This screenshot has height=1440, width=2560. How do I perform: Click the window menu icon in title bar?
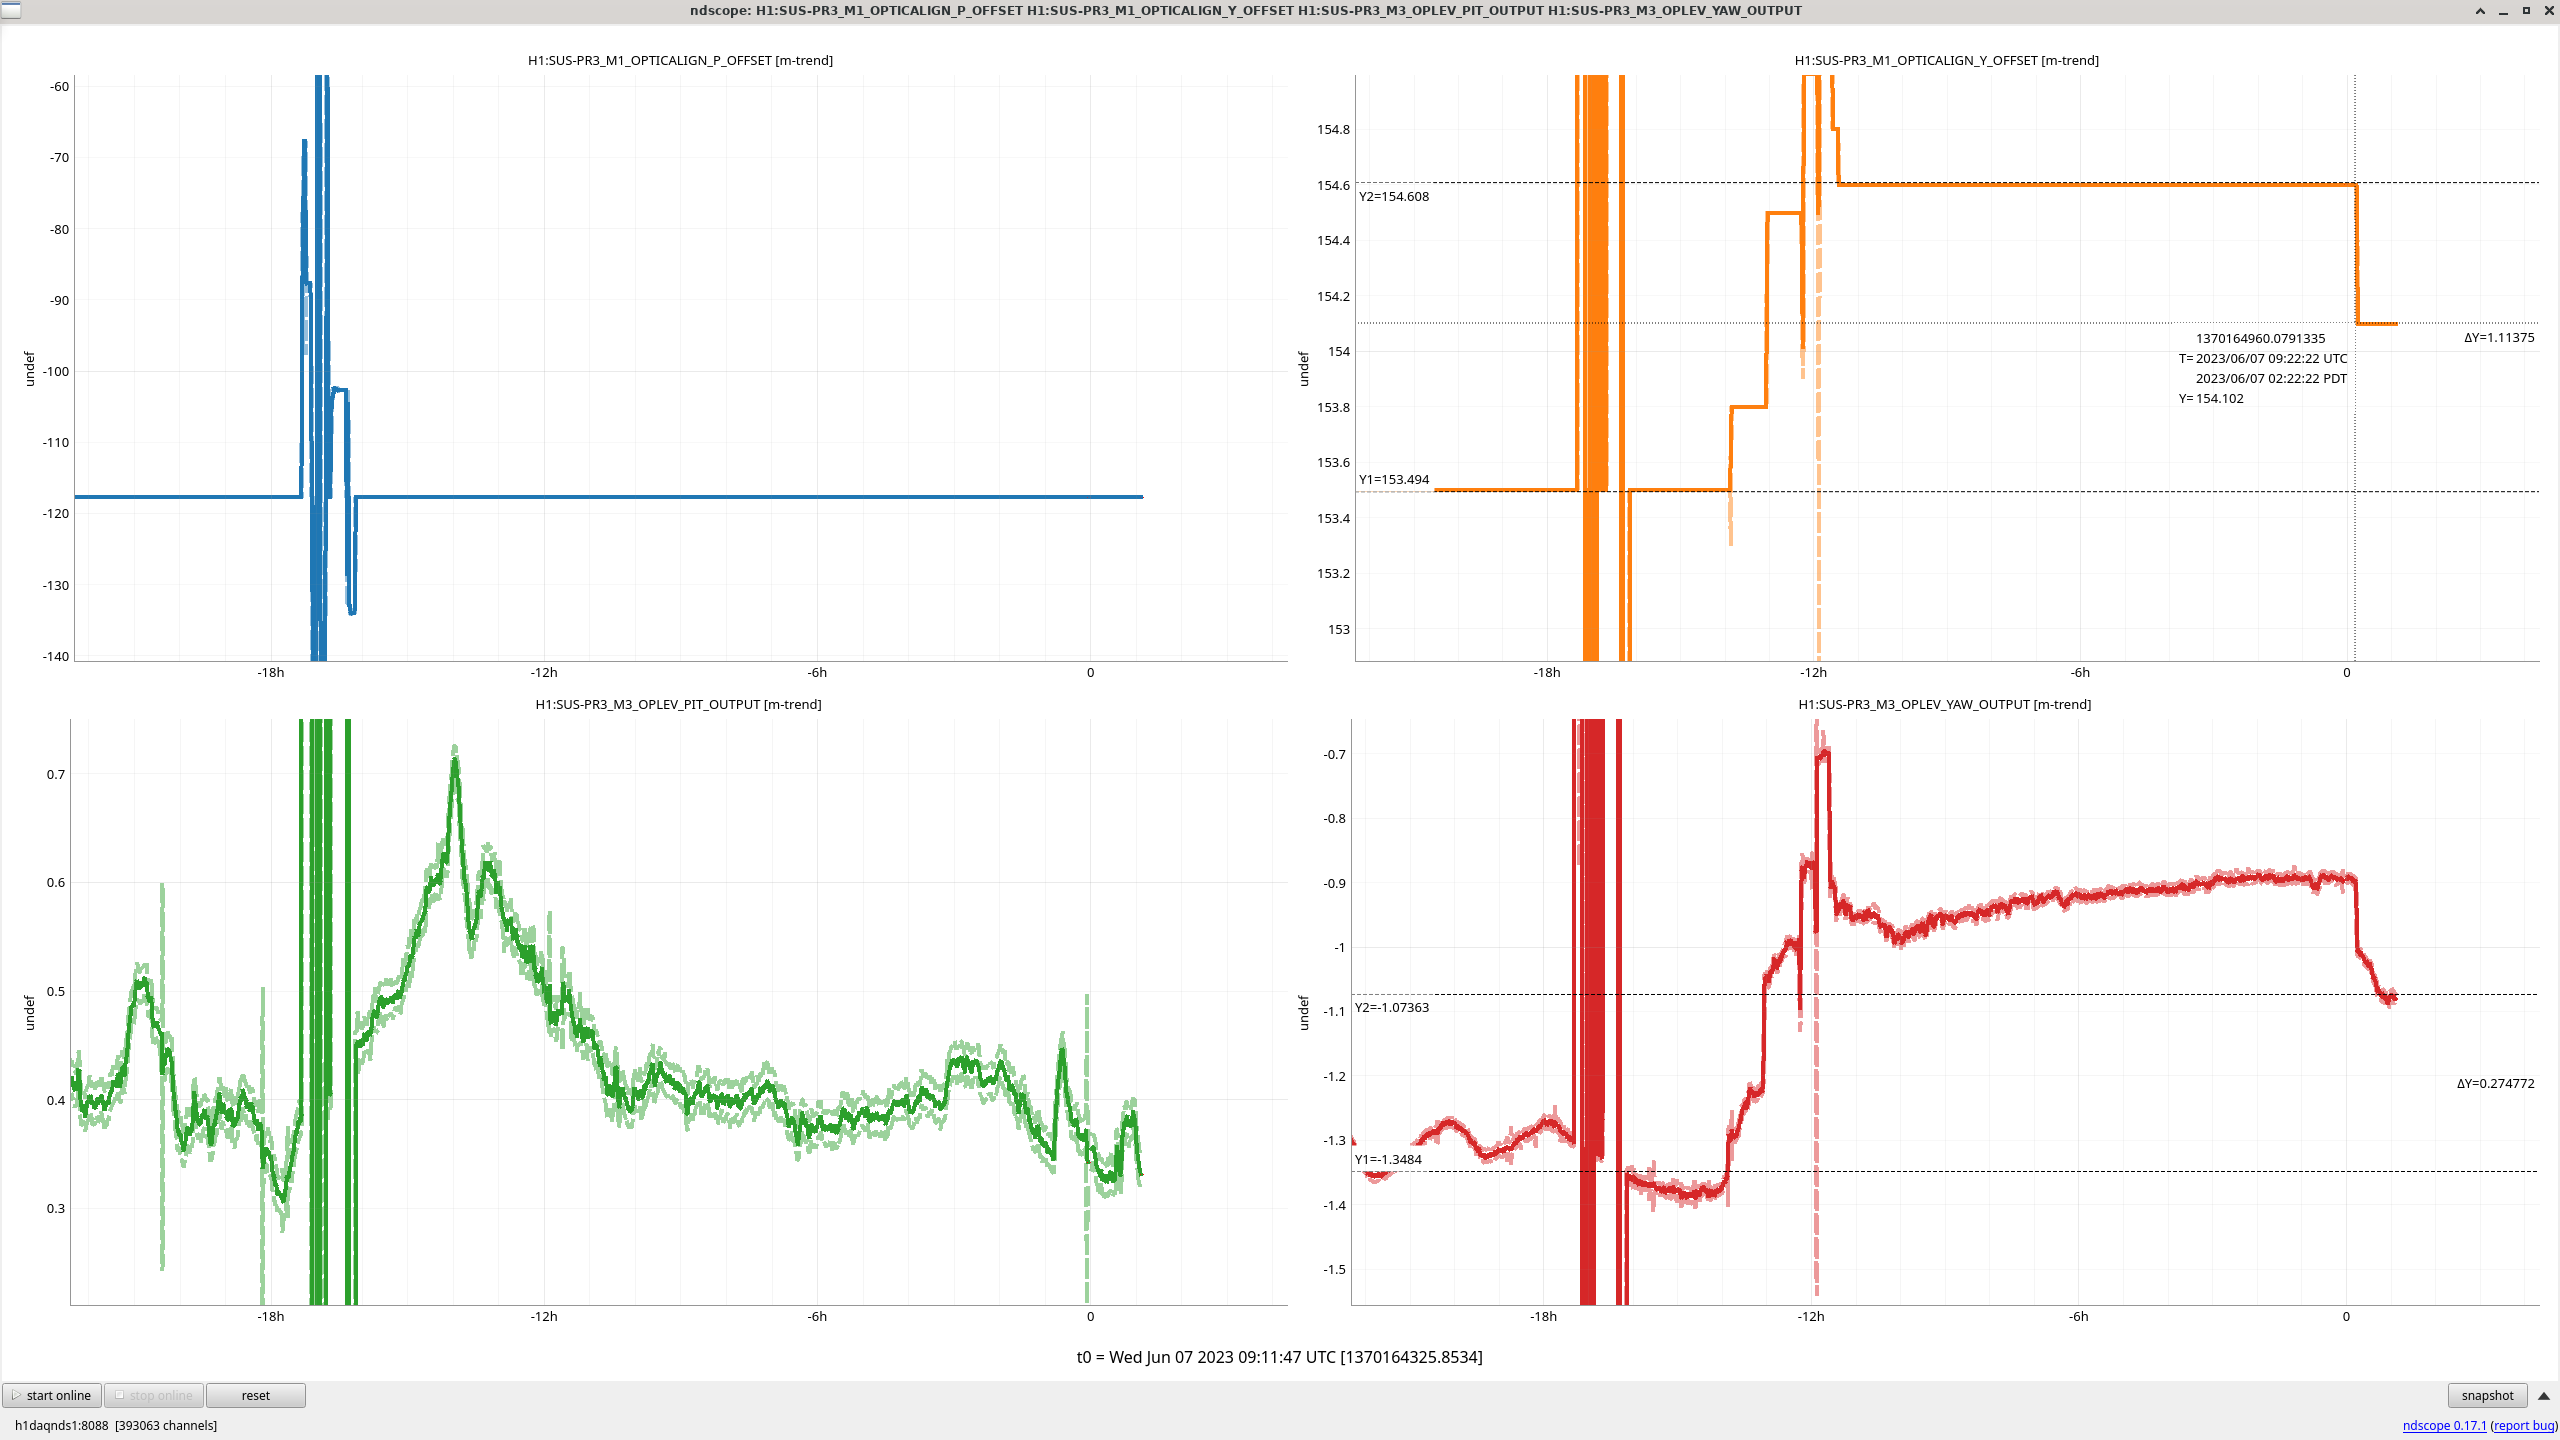10,10
